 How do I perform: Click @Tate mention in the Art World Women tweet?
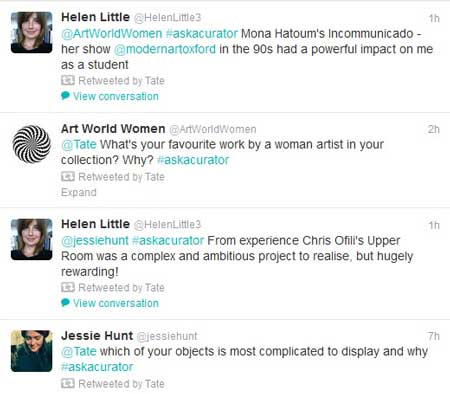coord(79,145)
